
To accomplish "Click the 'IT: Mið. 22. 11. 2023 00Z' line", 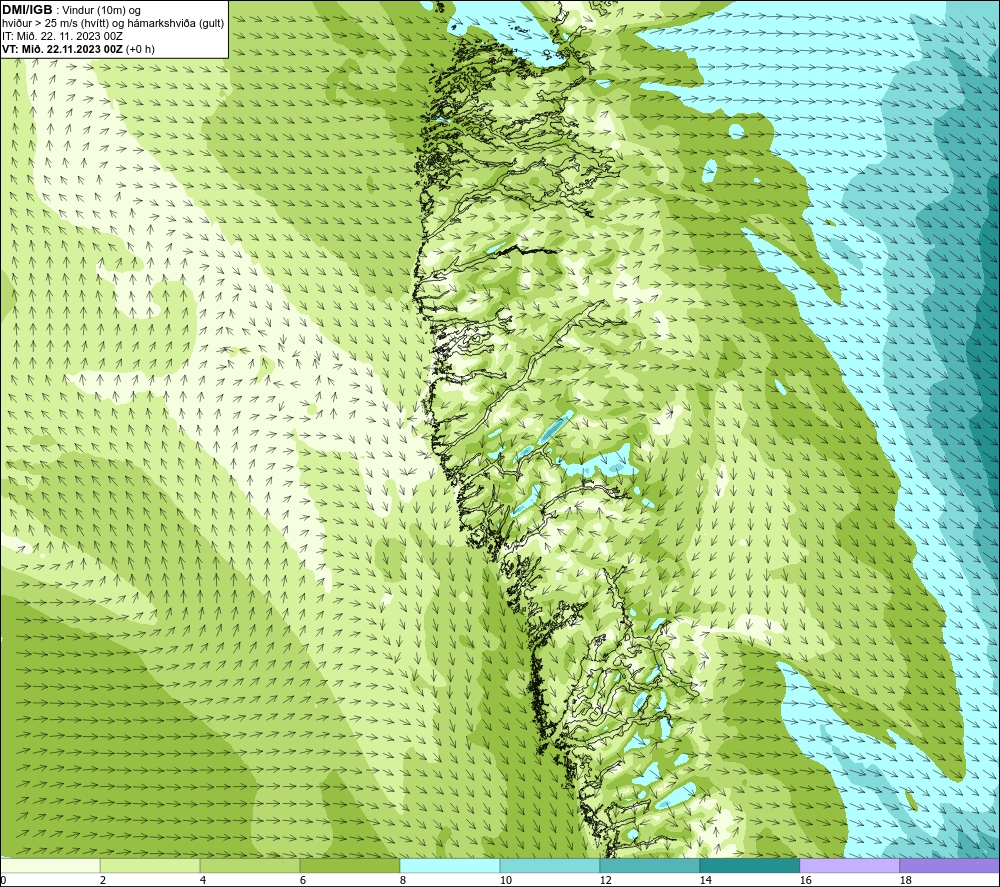I will click(62, 36).
